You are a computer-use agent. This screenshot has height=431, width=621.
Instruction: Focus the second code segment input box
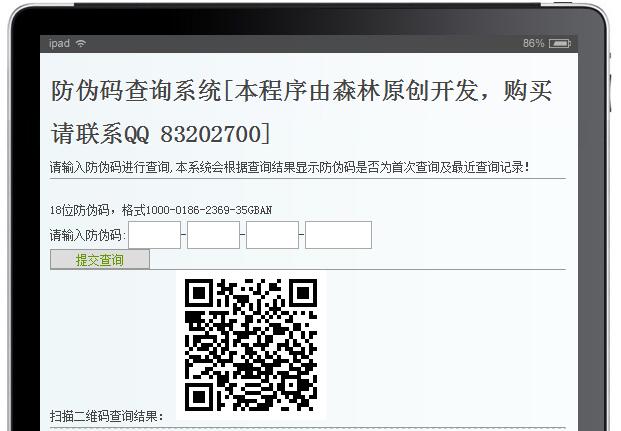point(213,235)
